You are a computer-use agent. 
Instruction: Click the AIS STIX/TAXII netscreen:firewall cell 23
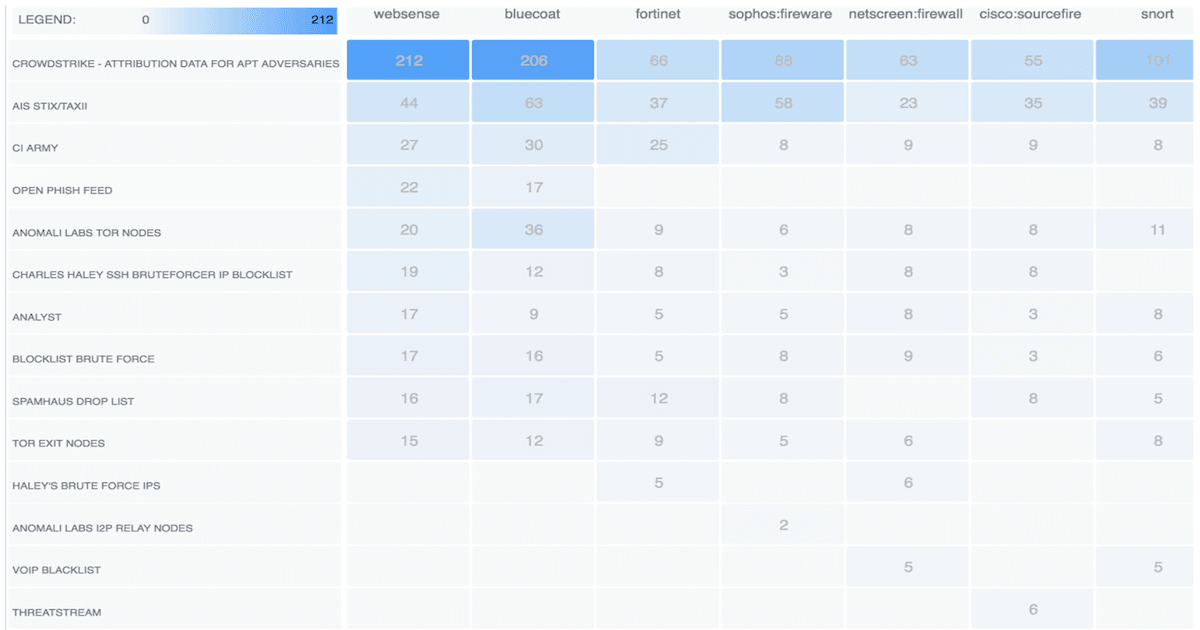(907, 102)
